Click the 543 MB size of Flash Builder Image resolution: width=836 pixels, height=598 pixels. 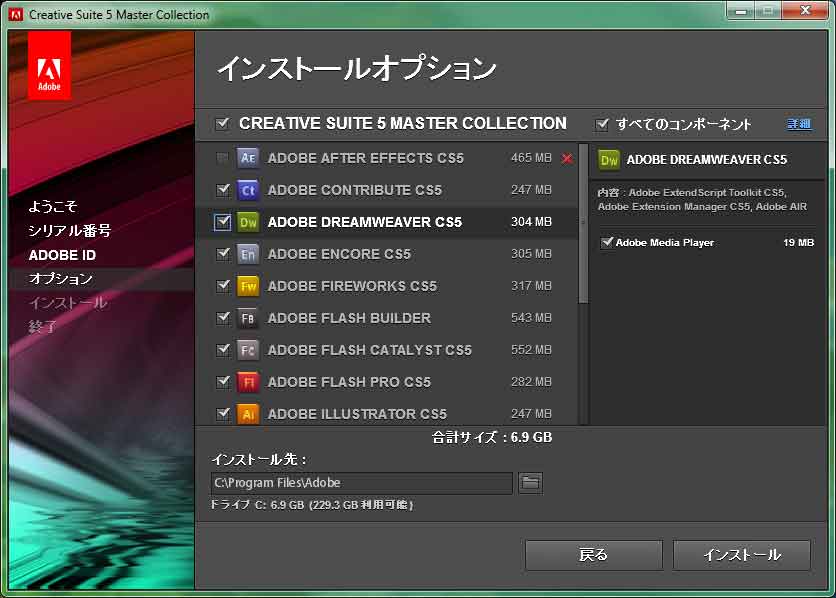click(x=531, y=318)
